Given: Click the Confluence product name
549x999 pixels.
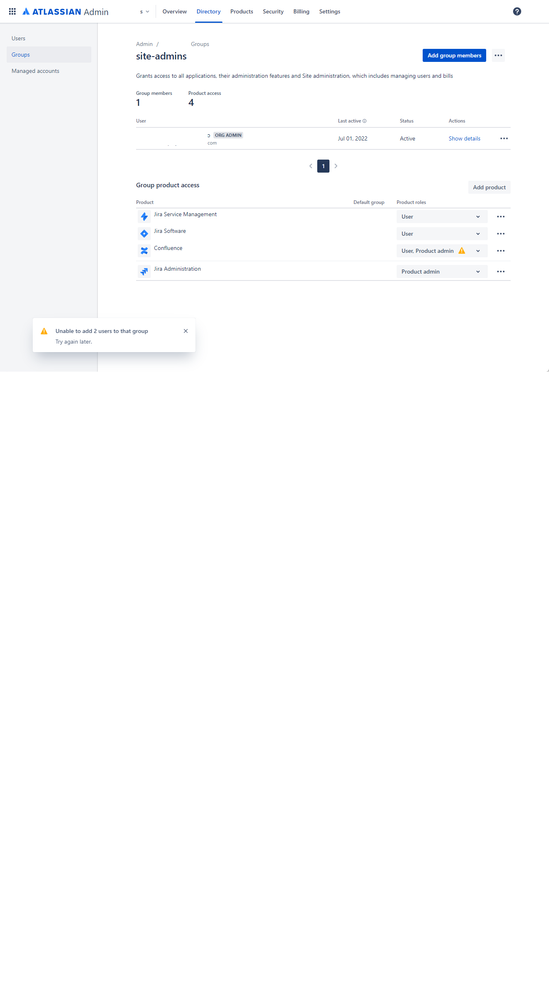Looking at the screenshot, I should tap(168, 248).
